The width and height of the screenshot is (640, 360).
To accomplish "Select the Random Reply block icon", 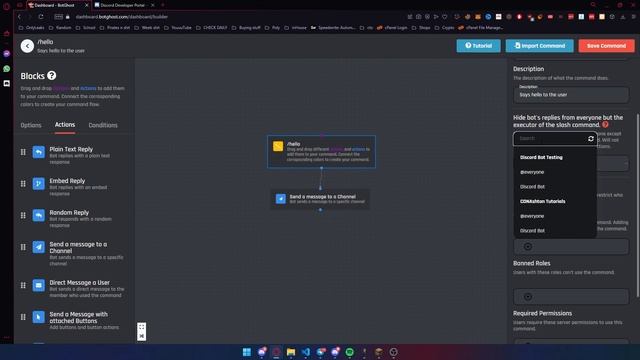I will coord(39,216).
